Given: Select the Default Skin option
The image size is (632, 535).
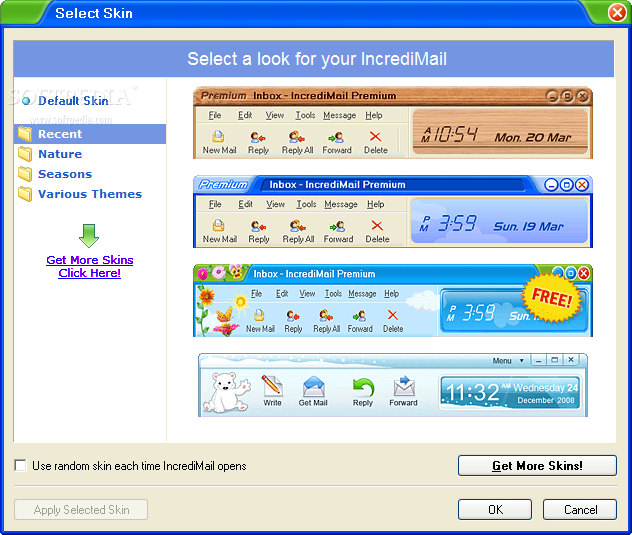Looking at the screenshot, I should coord(73,100).
